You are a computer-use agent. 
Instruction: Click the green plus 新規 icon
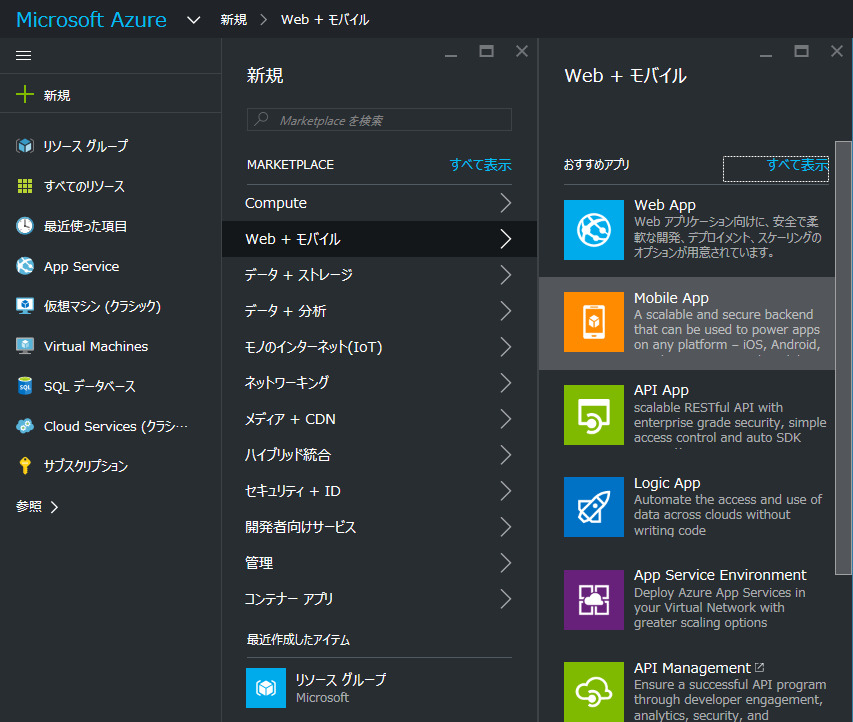(25, 94)
